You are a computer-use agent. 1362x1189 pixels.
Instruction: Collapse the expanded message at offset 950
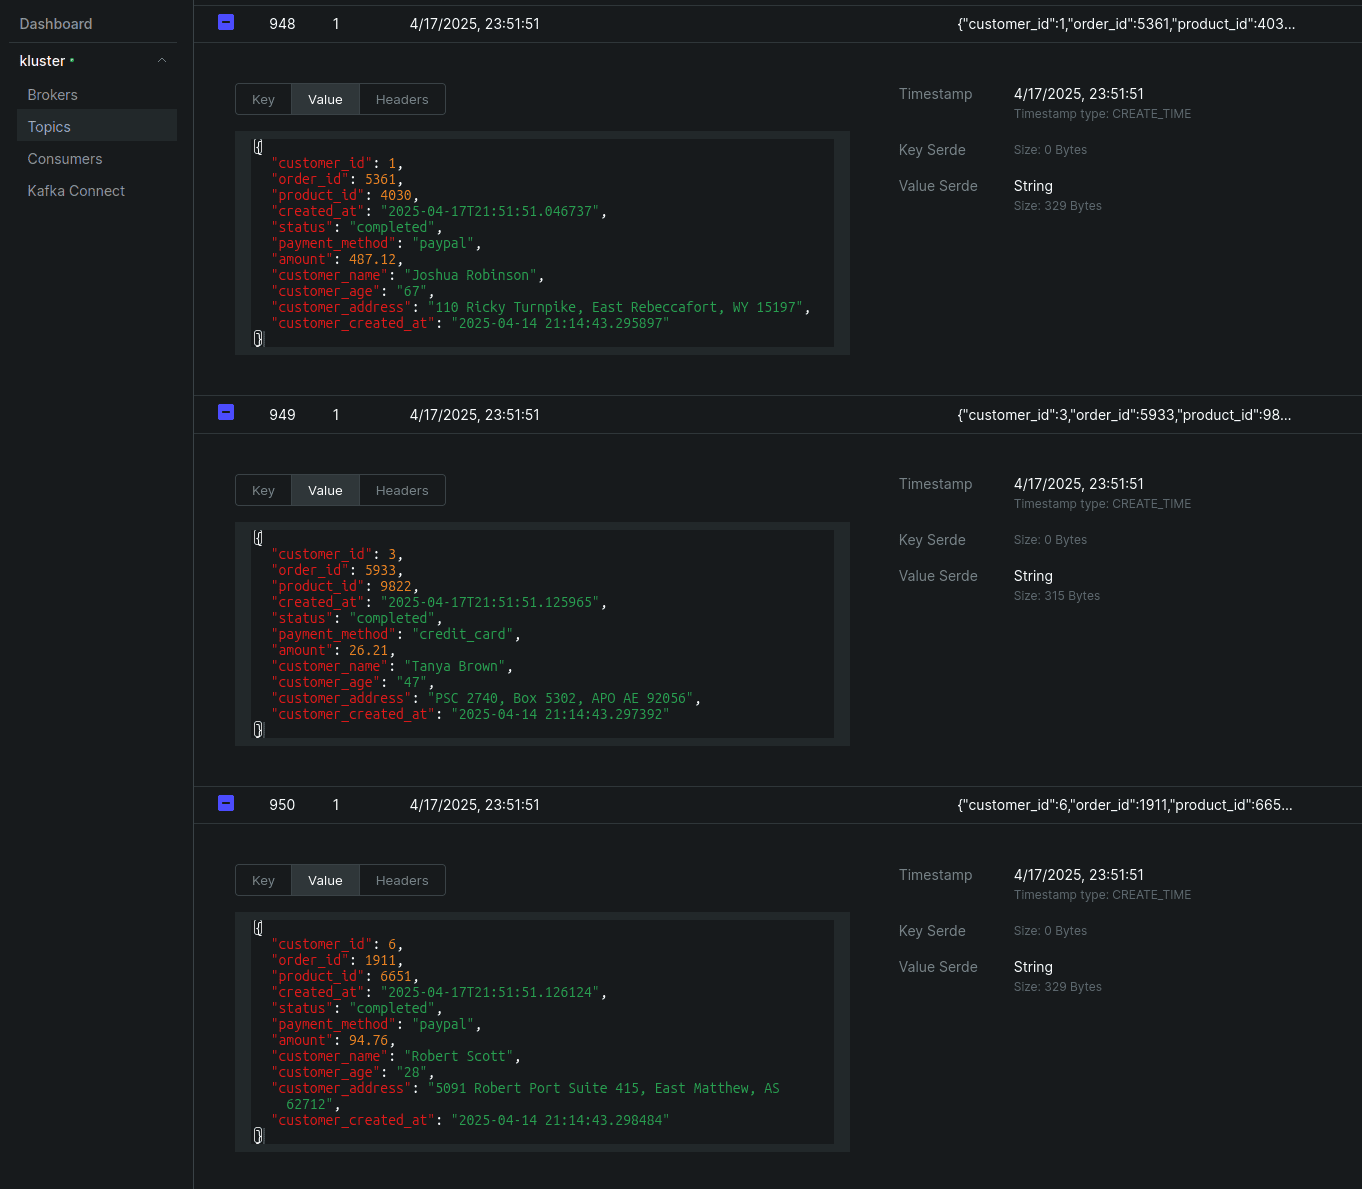coord(226,803)
